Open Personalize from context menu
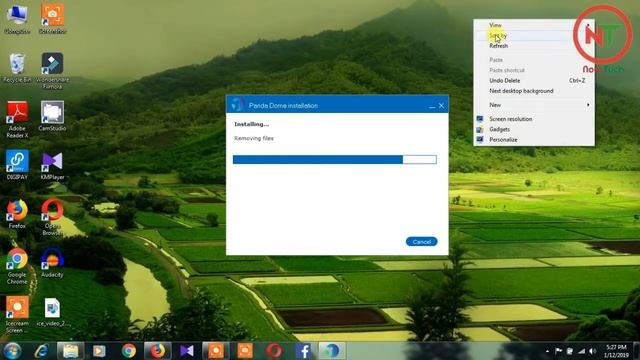The image size is (640, 360). coord(534,140)
